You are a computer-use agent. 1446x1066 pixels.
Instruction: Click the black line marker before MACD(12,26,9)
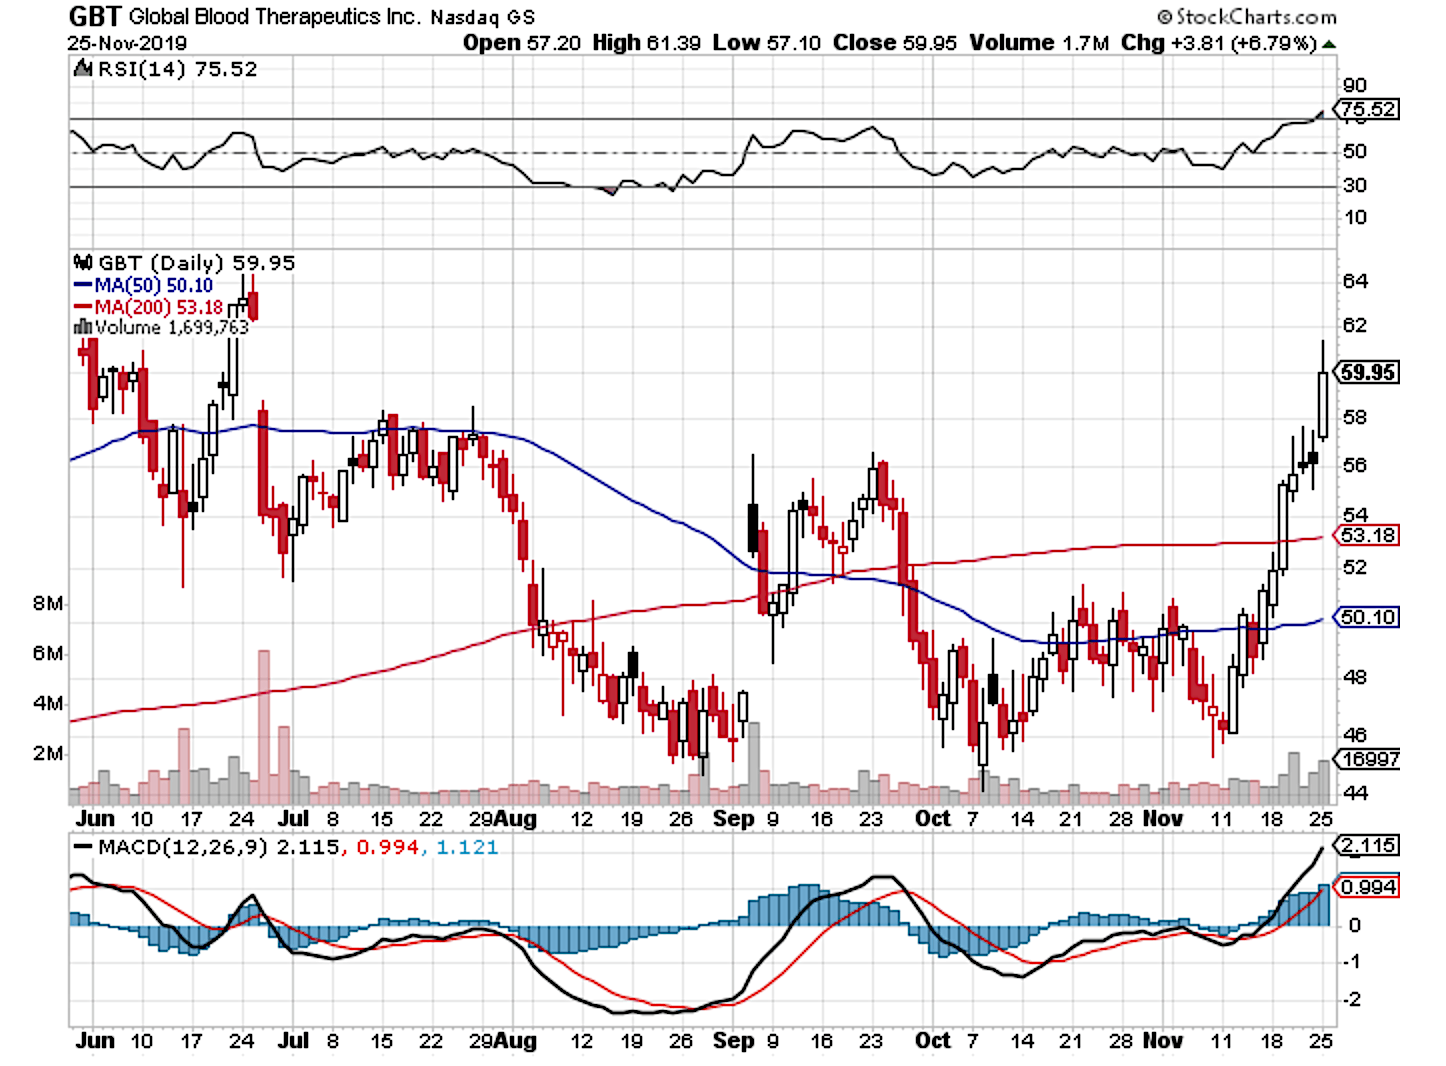click(x=84, y=847)
